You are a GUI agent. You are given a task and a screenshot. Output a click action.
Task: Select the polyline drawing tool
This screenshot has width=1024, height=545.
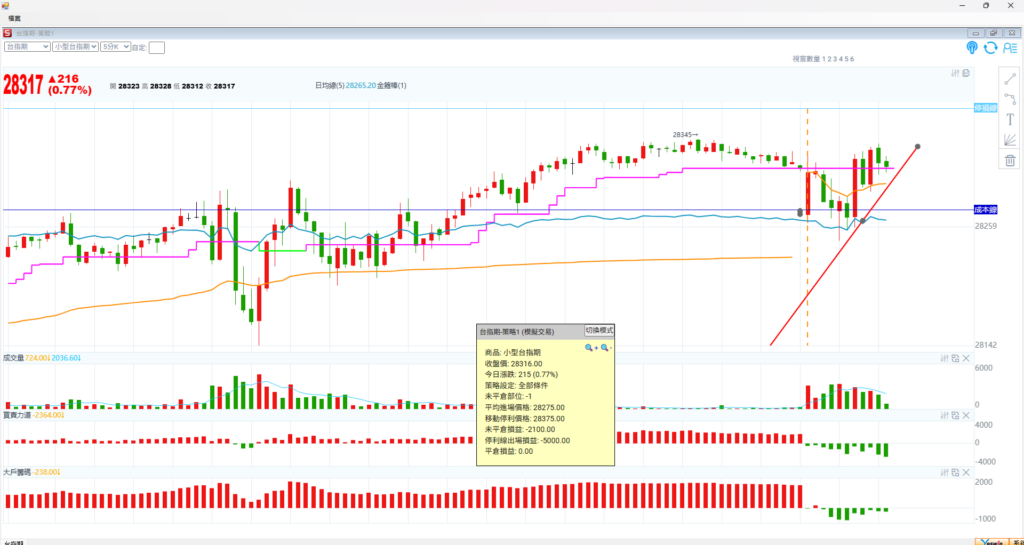[1010, 99]
